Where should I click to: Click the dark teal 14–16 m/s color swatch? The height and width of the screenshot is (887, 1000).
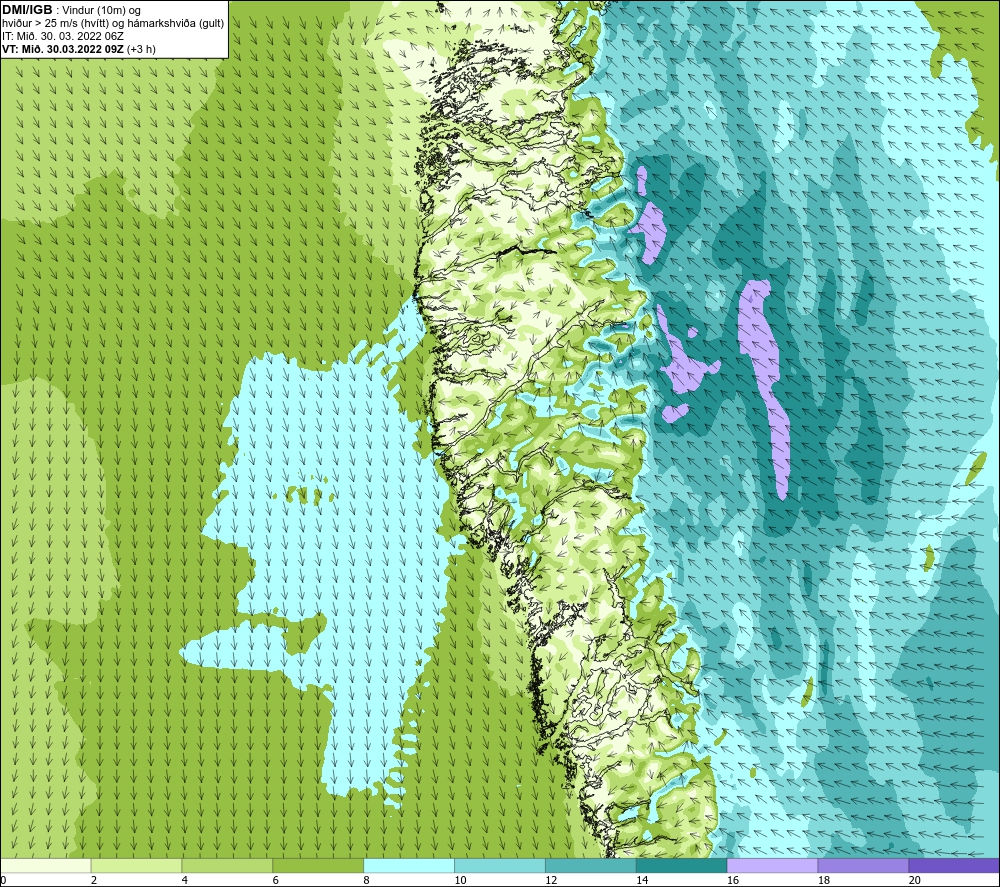pyautogui.click(x=682, y=865)
